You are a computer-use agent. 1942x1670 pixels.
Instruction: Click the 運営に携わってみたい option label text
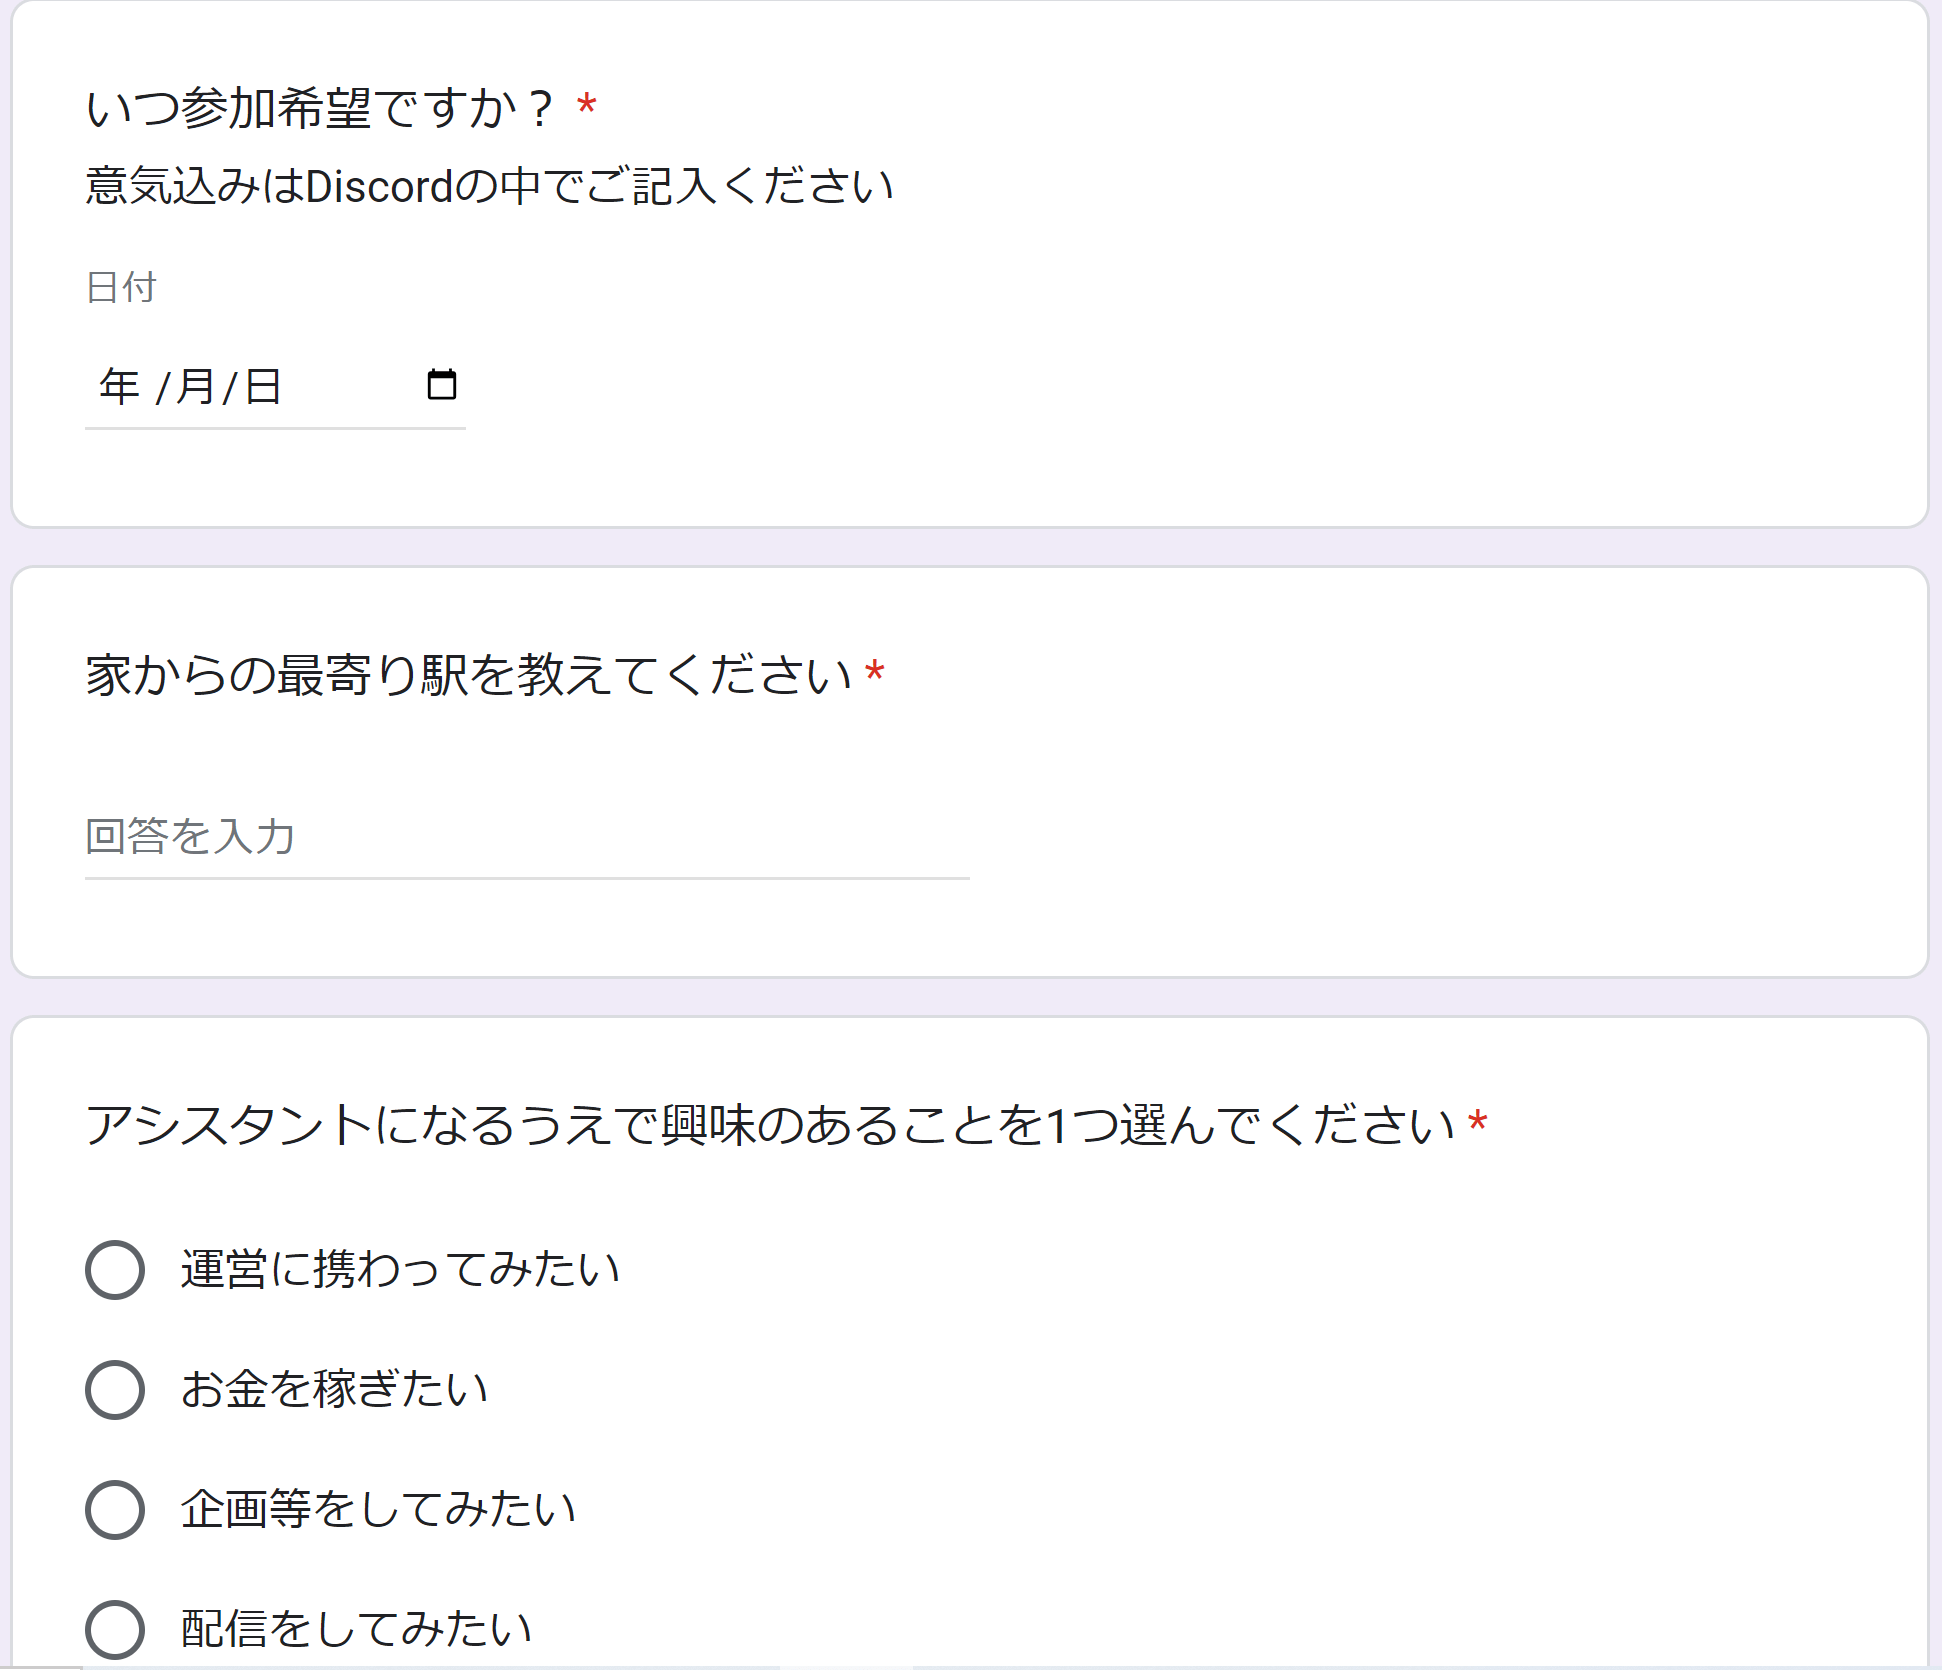point(399,1267)
